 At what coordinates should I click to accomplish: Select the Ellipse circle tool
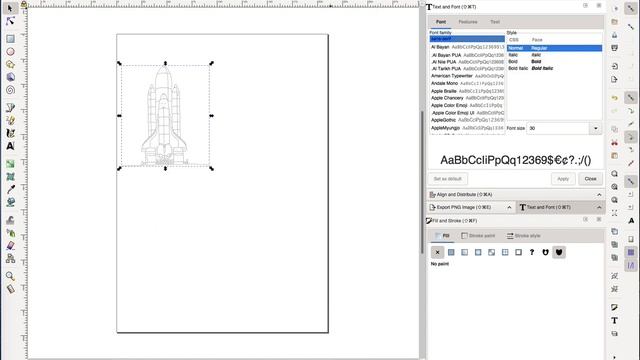10,52
